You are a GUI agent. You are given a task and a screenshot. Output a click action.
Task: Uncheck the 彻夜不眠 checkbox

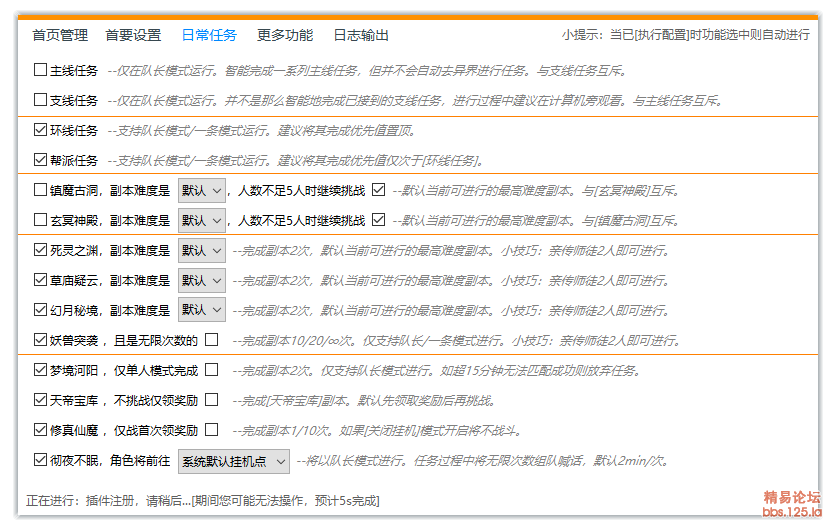click(40, 460)
